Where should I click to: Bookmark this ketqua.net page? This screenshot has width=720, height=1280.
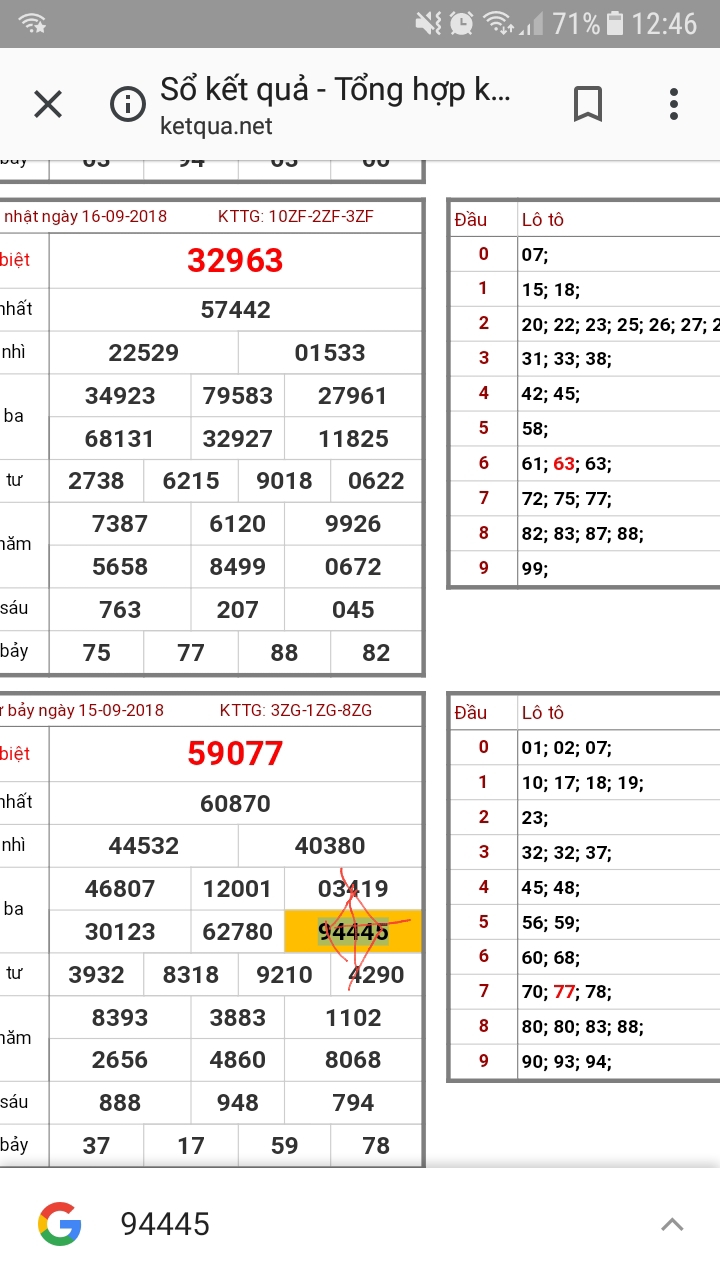point(587,104)
